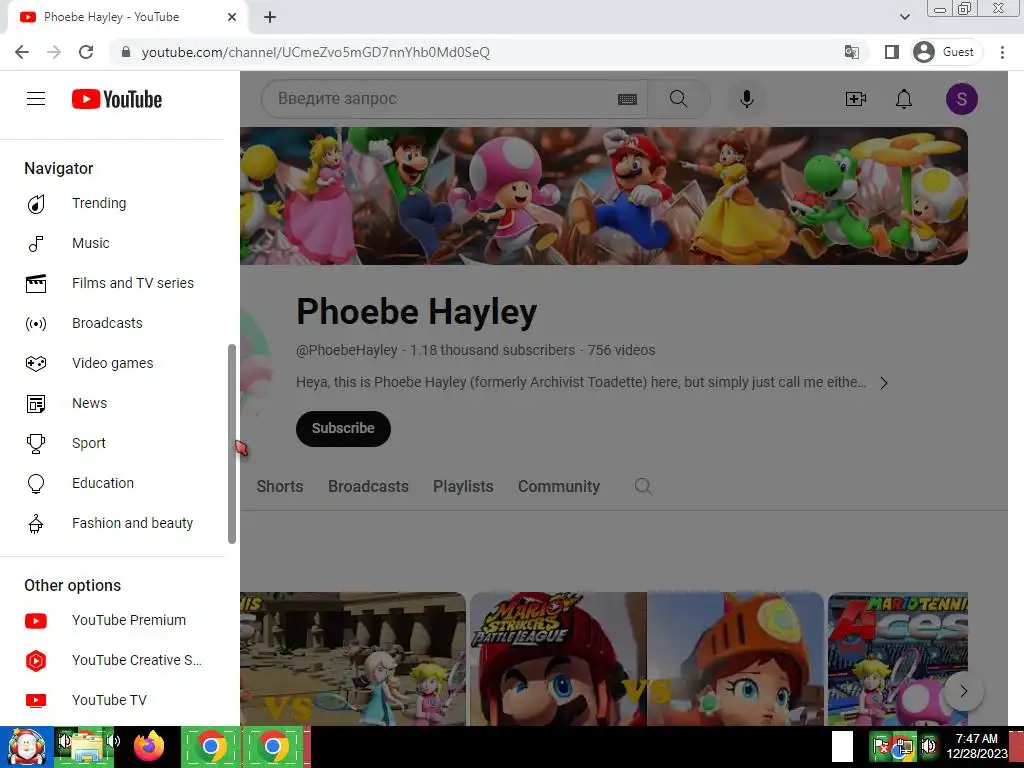Click the taskbar clock showing 7:47 AM
The image size is (1024, 768).
click(977, 746)
